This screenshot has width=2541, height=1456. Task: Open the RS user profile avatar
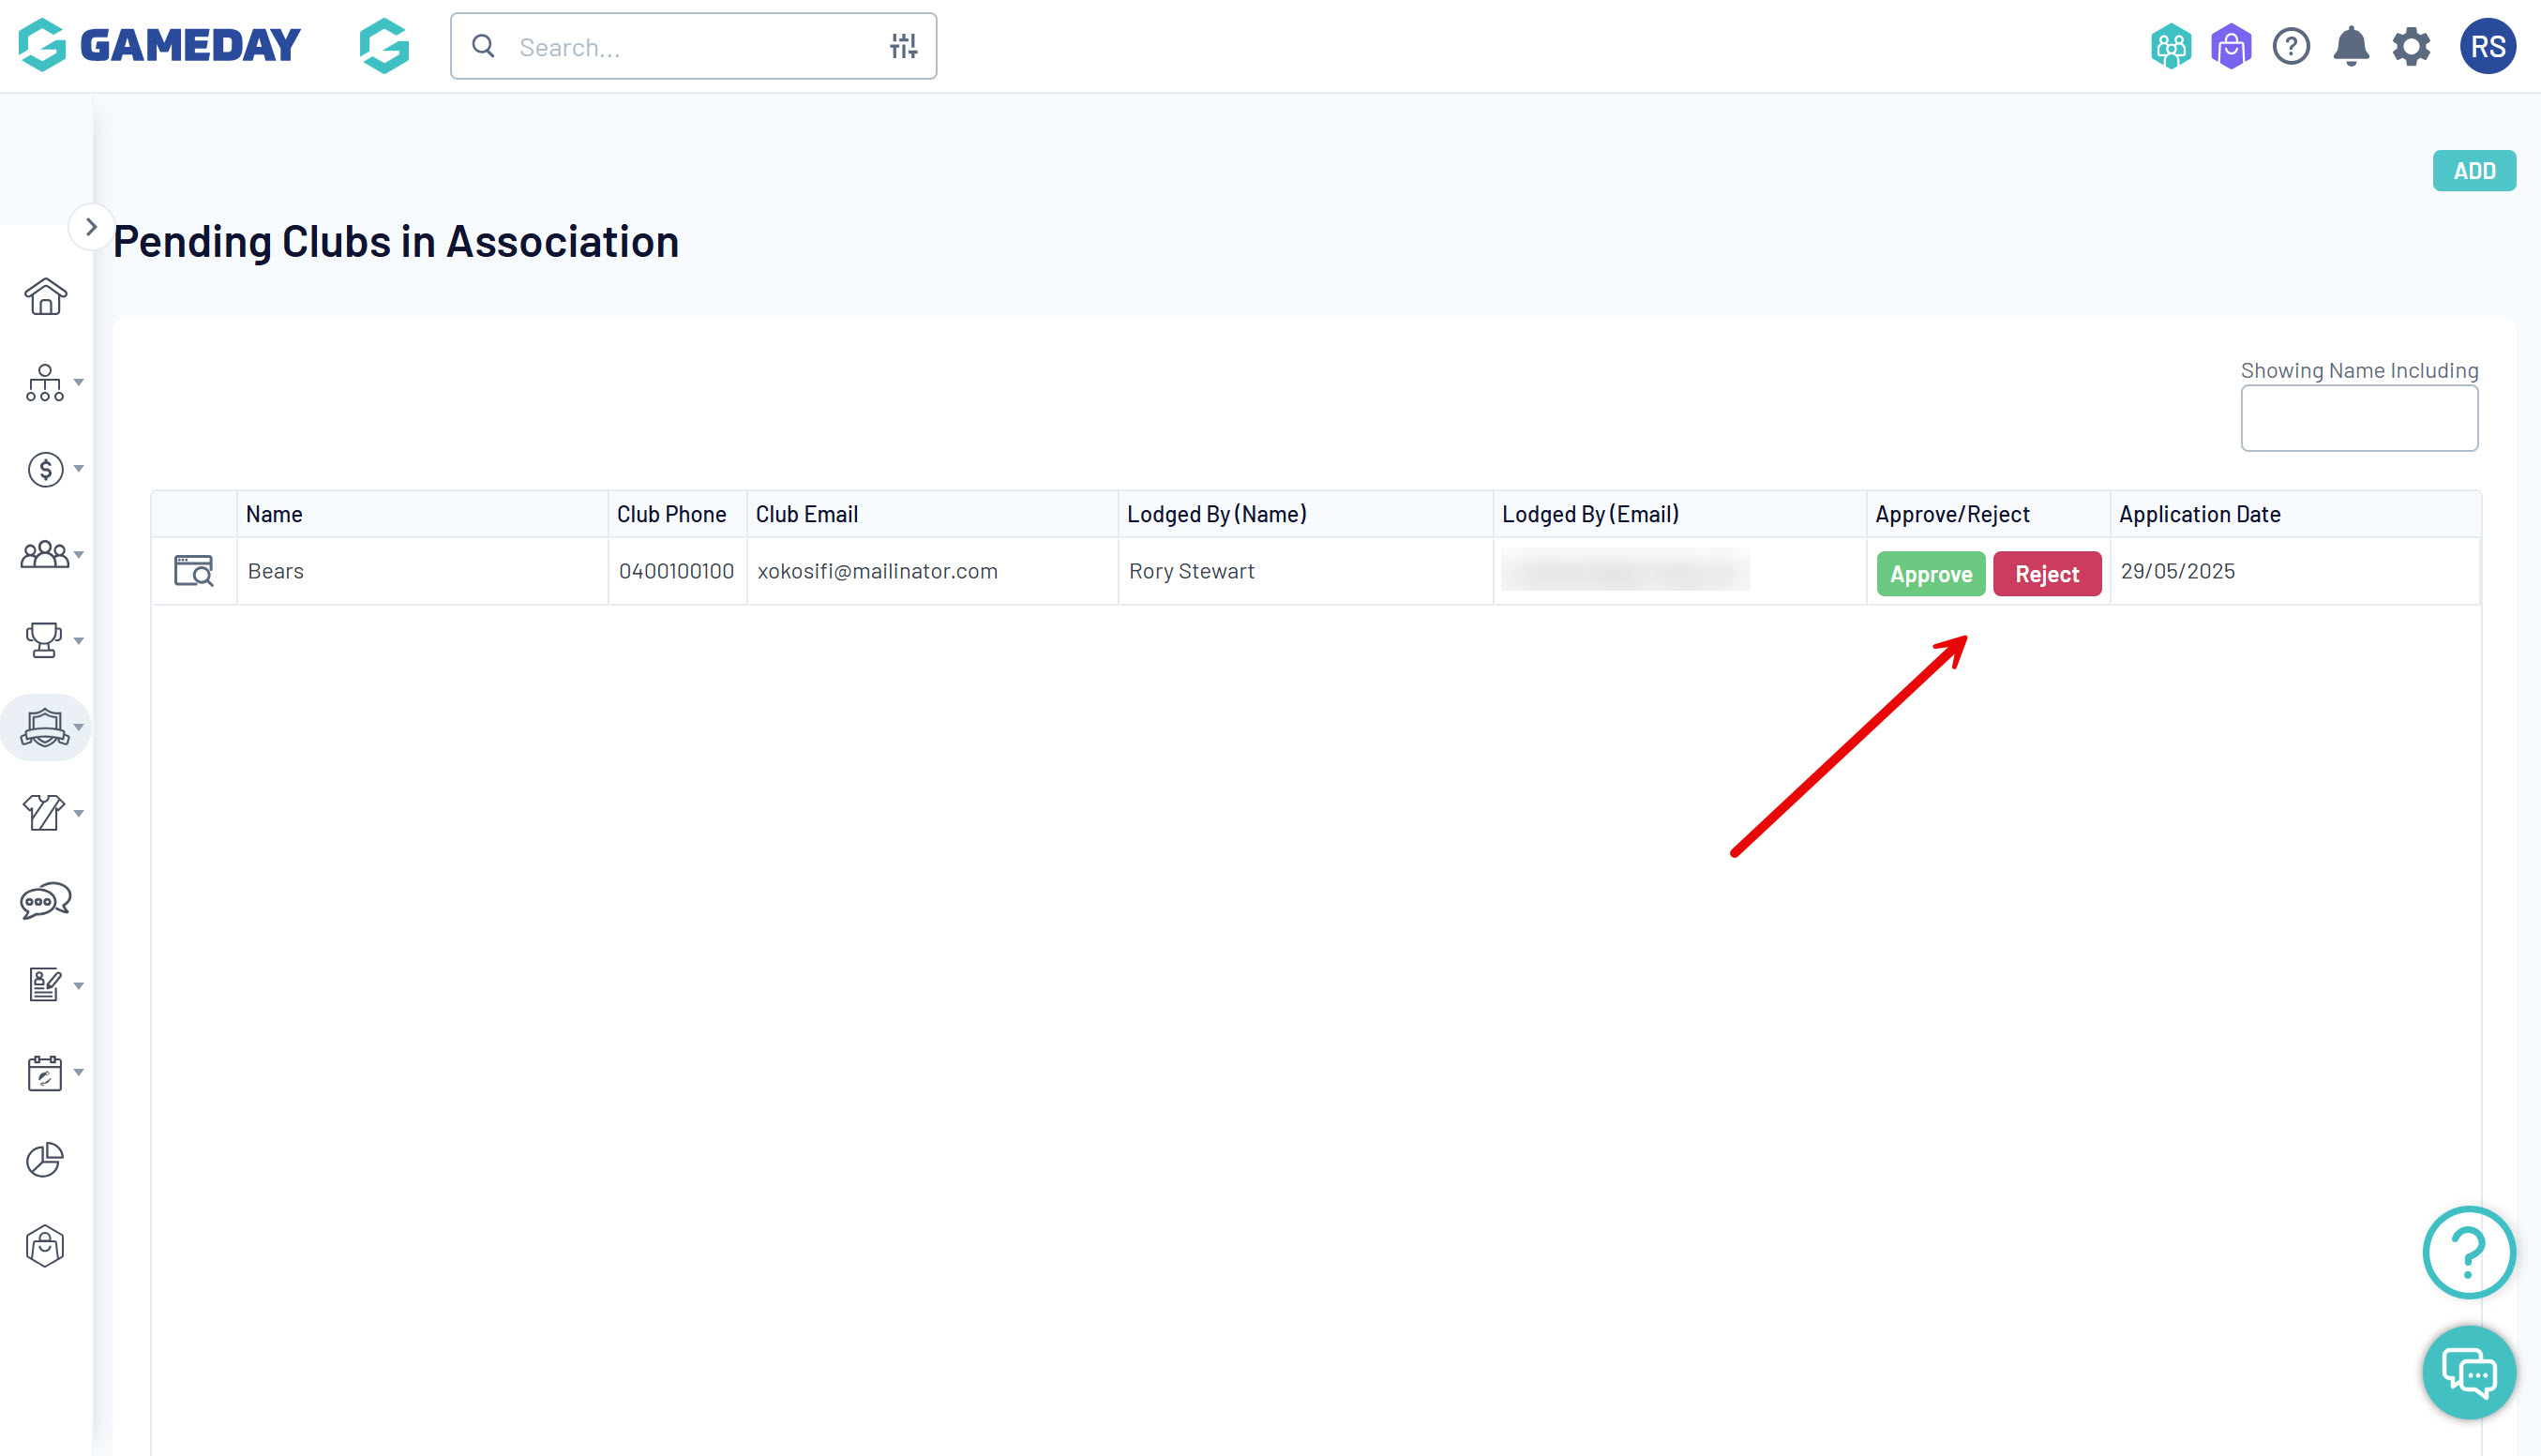tap(2487, 46)
